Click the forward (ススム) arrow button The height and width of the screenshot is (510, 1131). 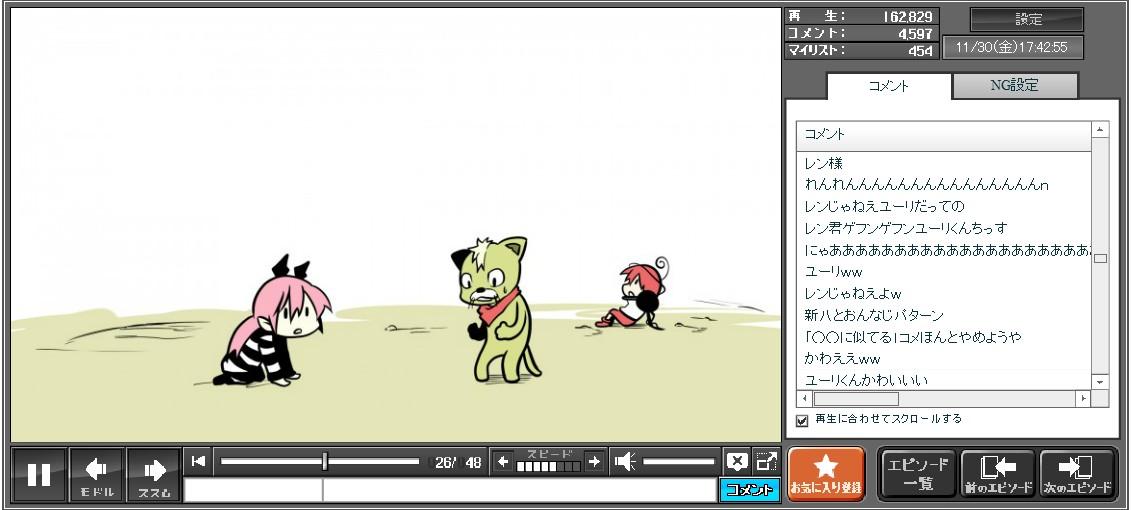(x=153, y=474)
